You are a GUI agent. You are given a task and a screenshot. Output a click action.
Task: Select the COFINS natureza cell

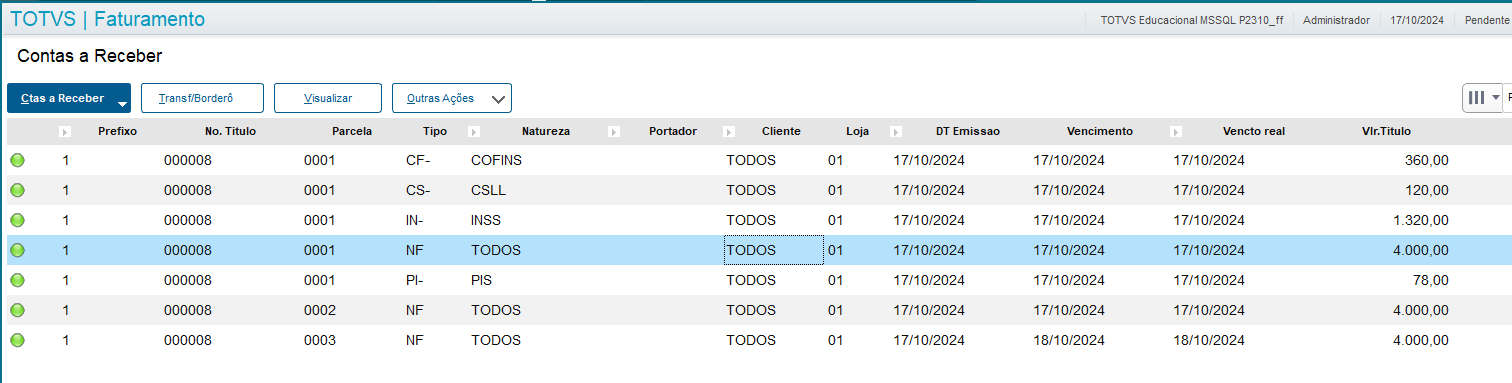(496, 160)
